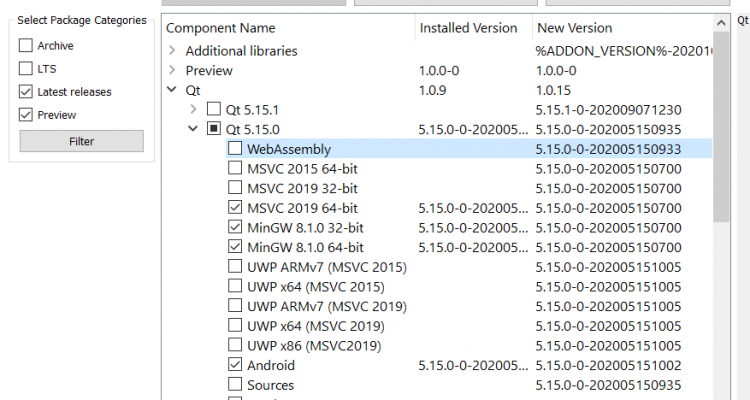Image resolution: width=750 pixels, height=400 pixels.
Task: Uncheck MSVC 2019 64-bit component
Action: pos(235,207)
